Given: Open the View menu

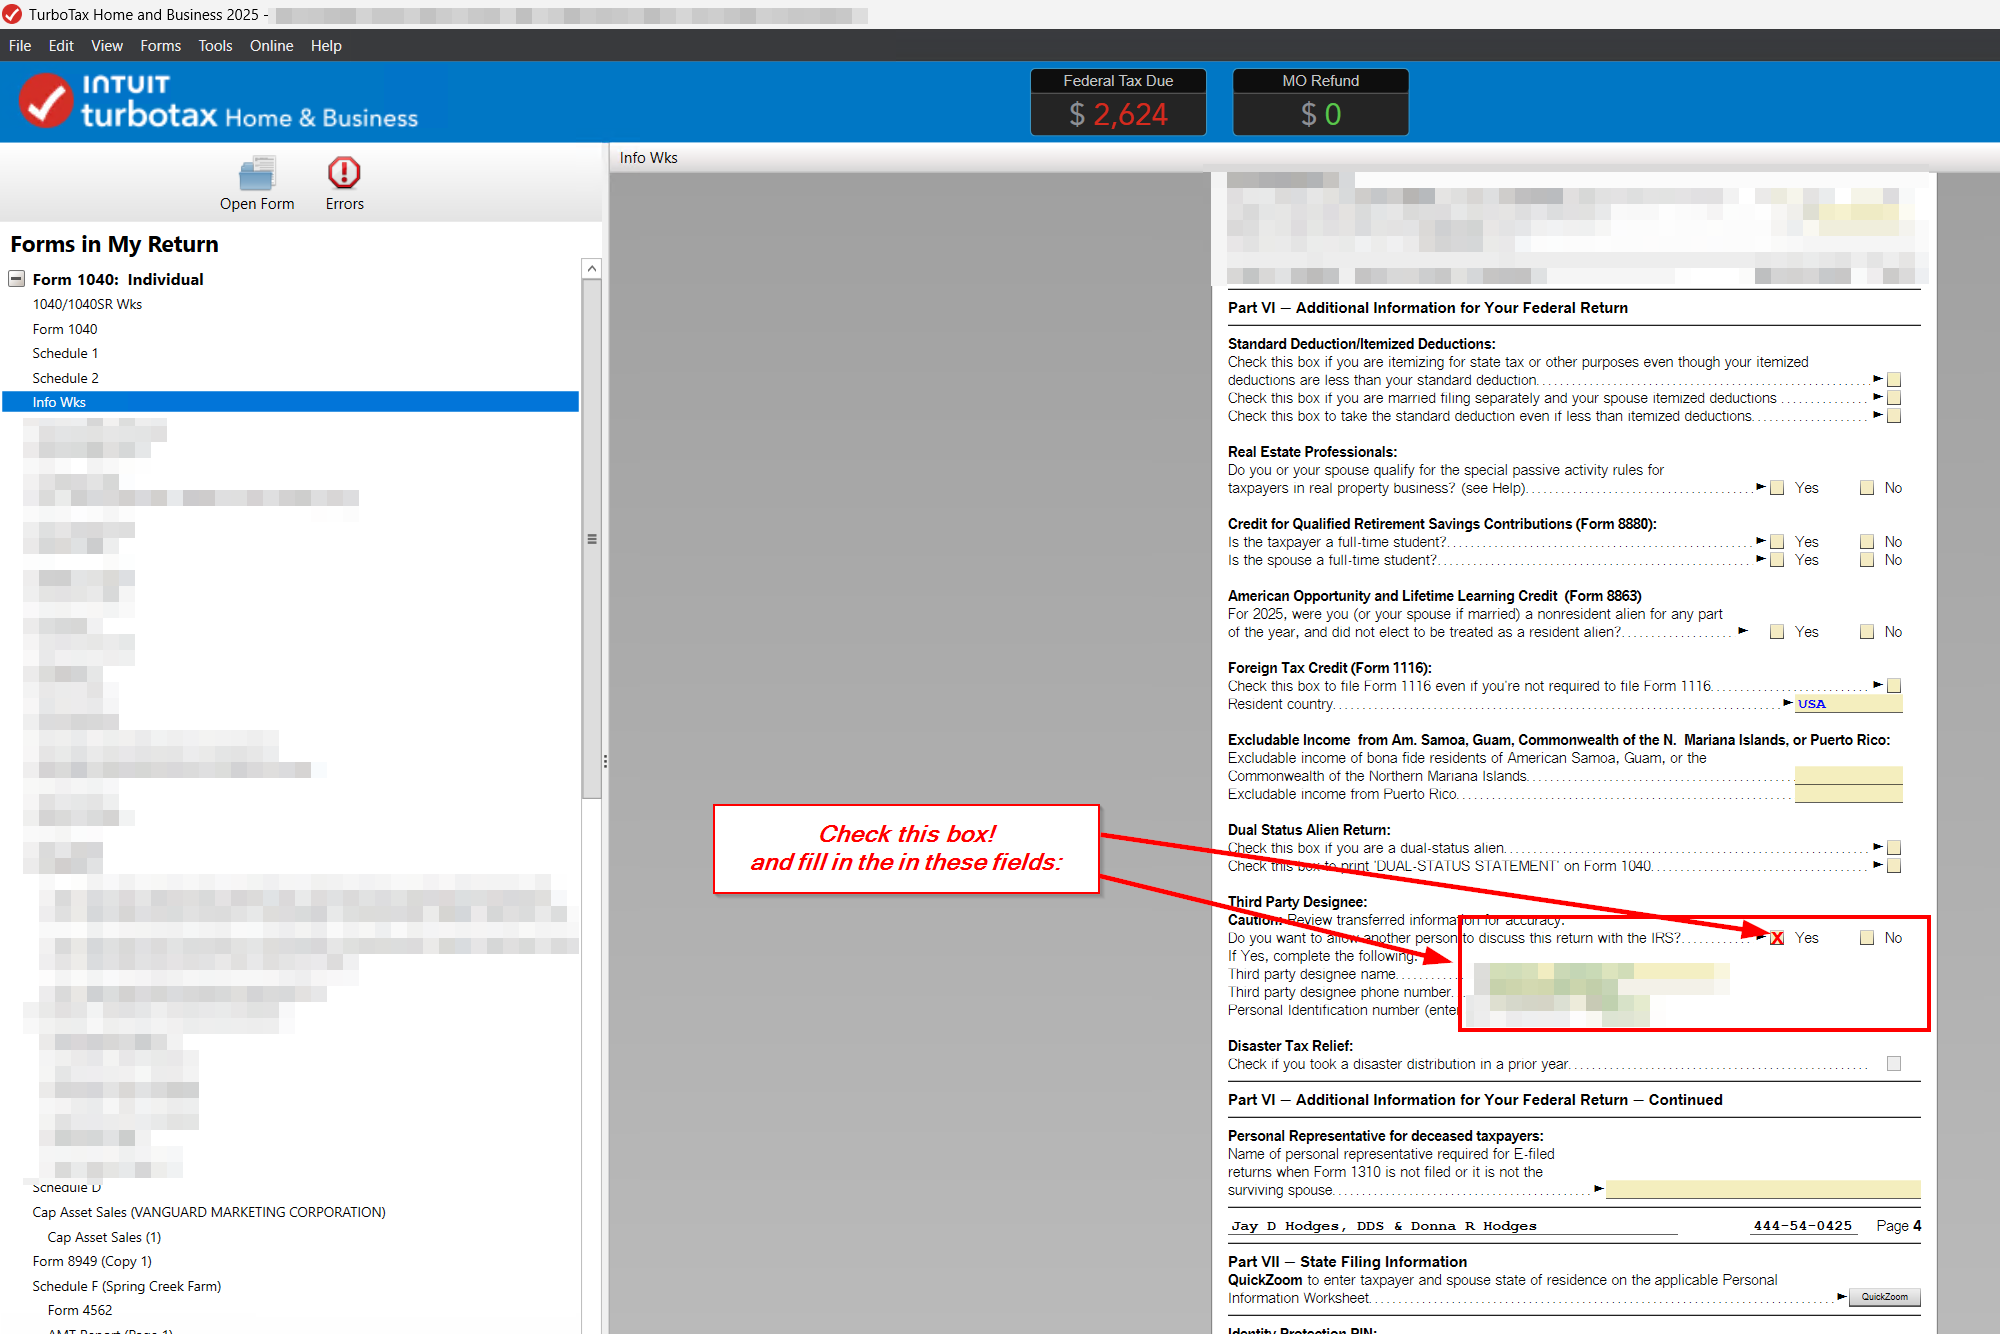Looking at the screenshot, I should pyautogui.click(x=107, y=46).
